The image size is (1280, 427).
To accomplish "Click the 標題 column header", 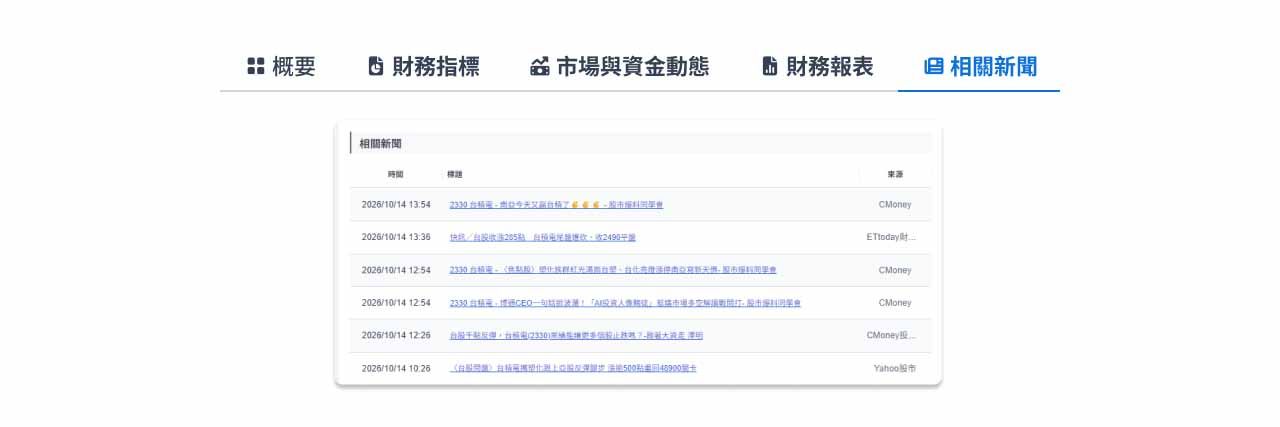I will (x=455, y=174).
